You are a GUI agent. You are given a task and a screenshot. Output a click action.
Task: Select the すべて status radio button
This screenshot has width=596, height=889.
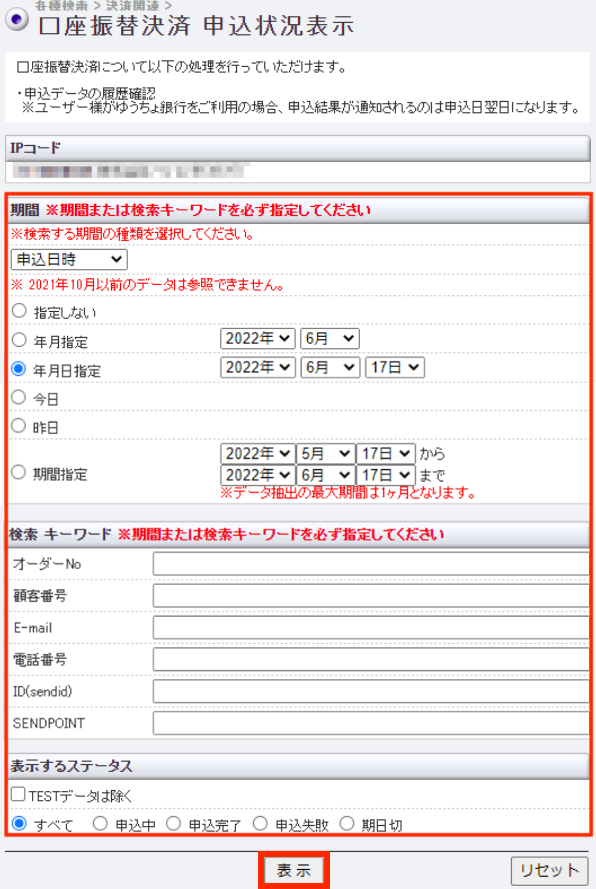tap(19, 823)
